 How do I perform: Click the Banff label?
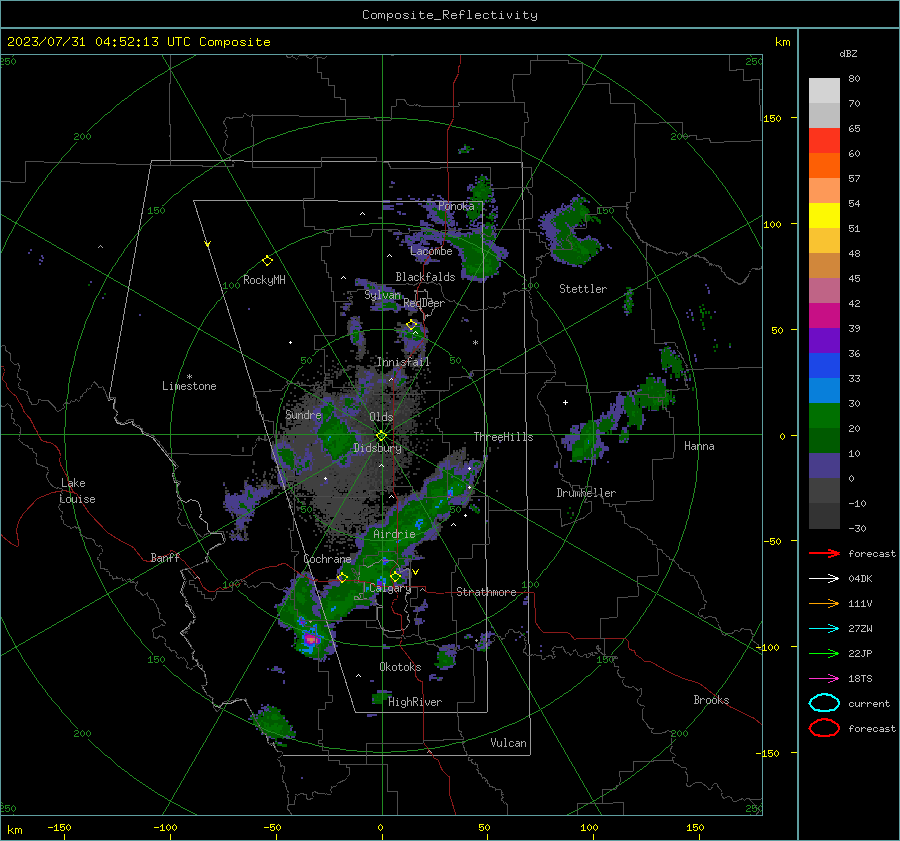tap(165, 557)
